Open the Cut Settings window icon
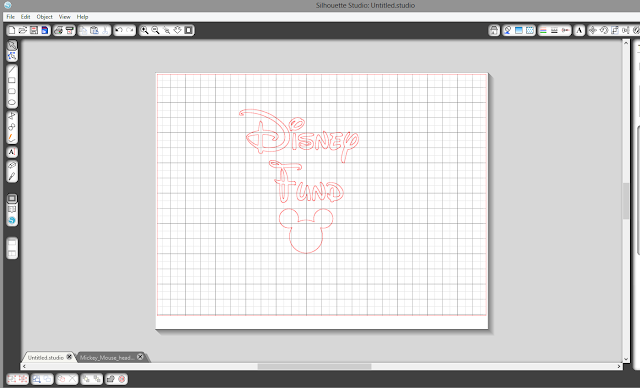This screenshot has width=640, height=388. 494,30
